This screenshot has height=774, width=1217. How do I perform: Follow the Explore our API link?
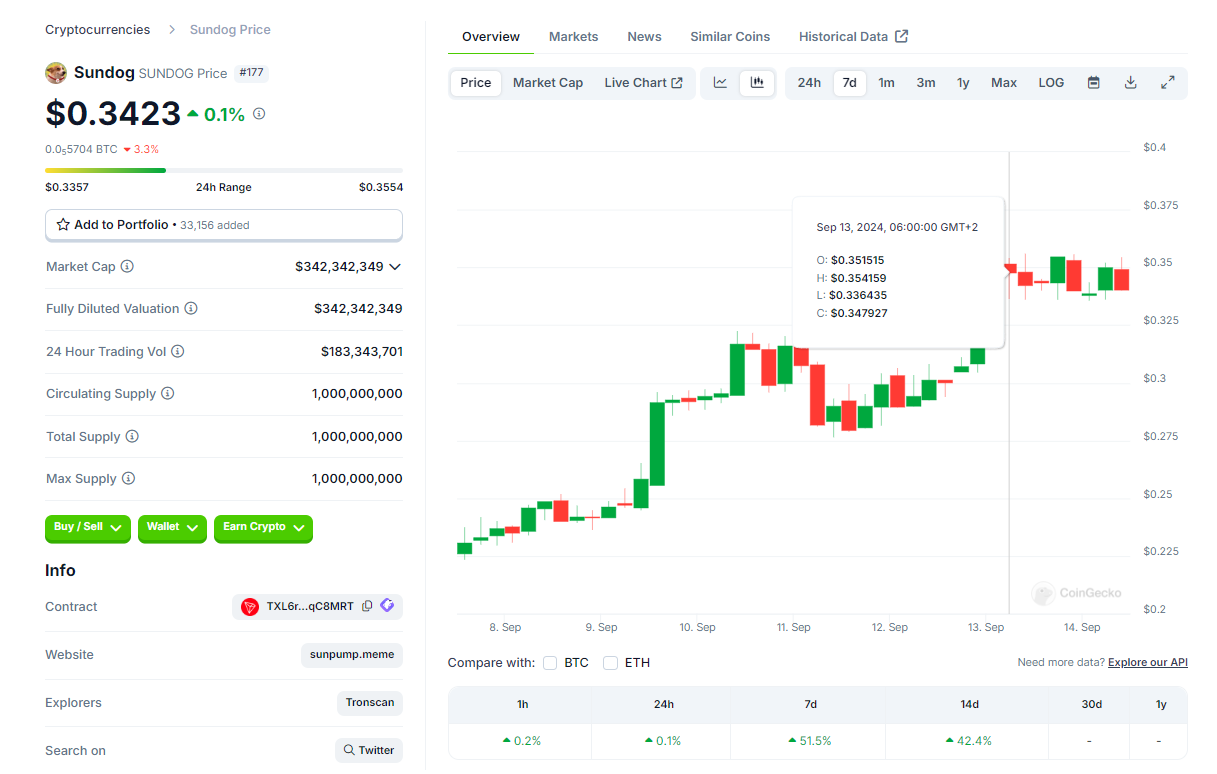tap(1148, 663)
